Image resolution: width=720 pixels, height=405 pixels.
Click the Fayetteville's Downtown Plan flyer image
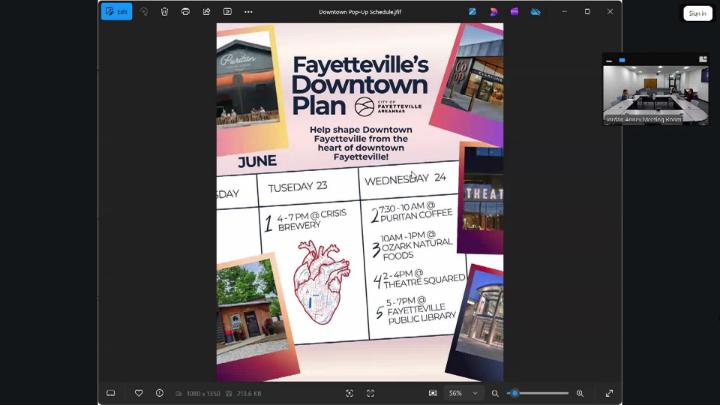click(x=360, y=202)
